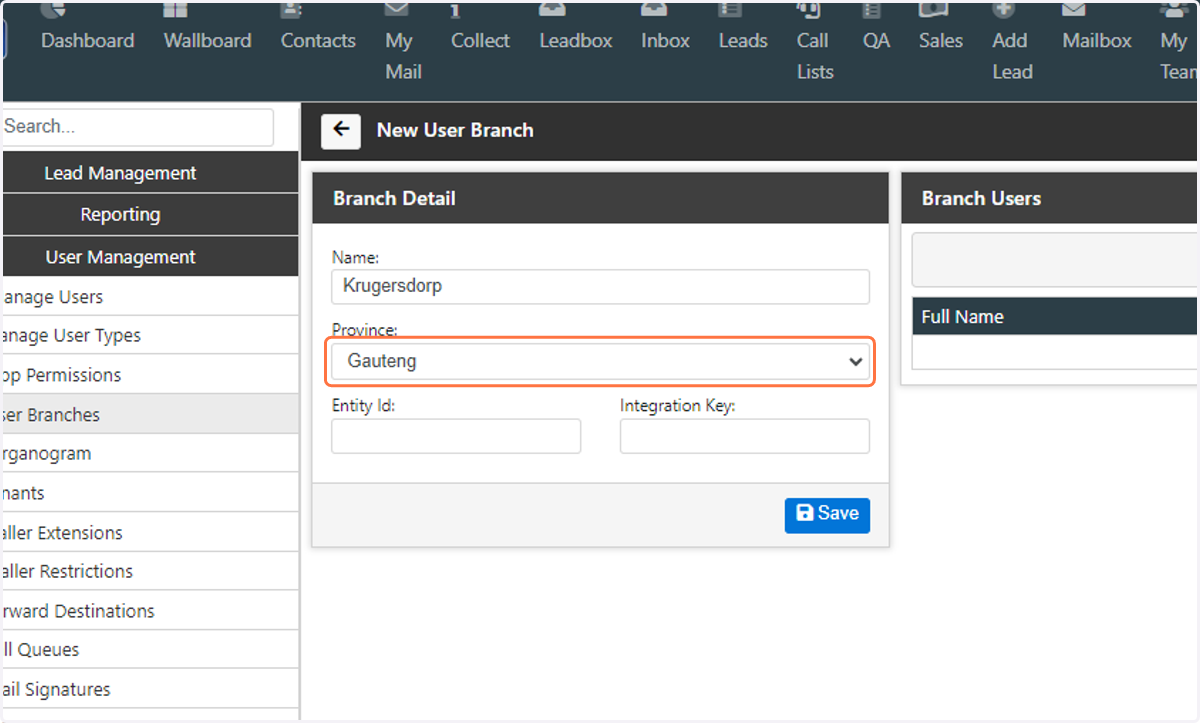Viewport: 1200px width, 723px height.
Task: Open the Collect section
Action: (480, 41)
